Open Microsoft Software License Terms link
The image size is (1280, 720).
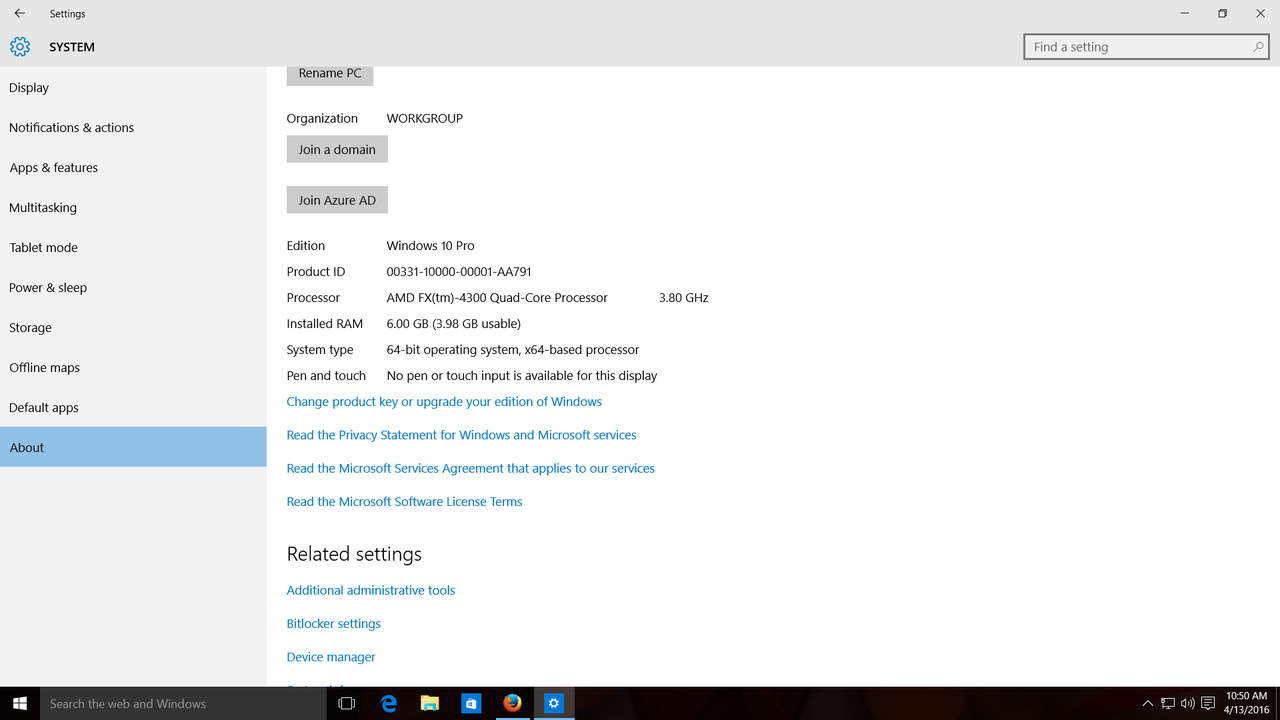[404, 501]
